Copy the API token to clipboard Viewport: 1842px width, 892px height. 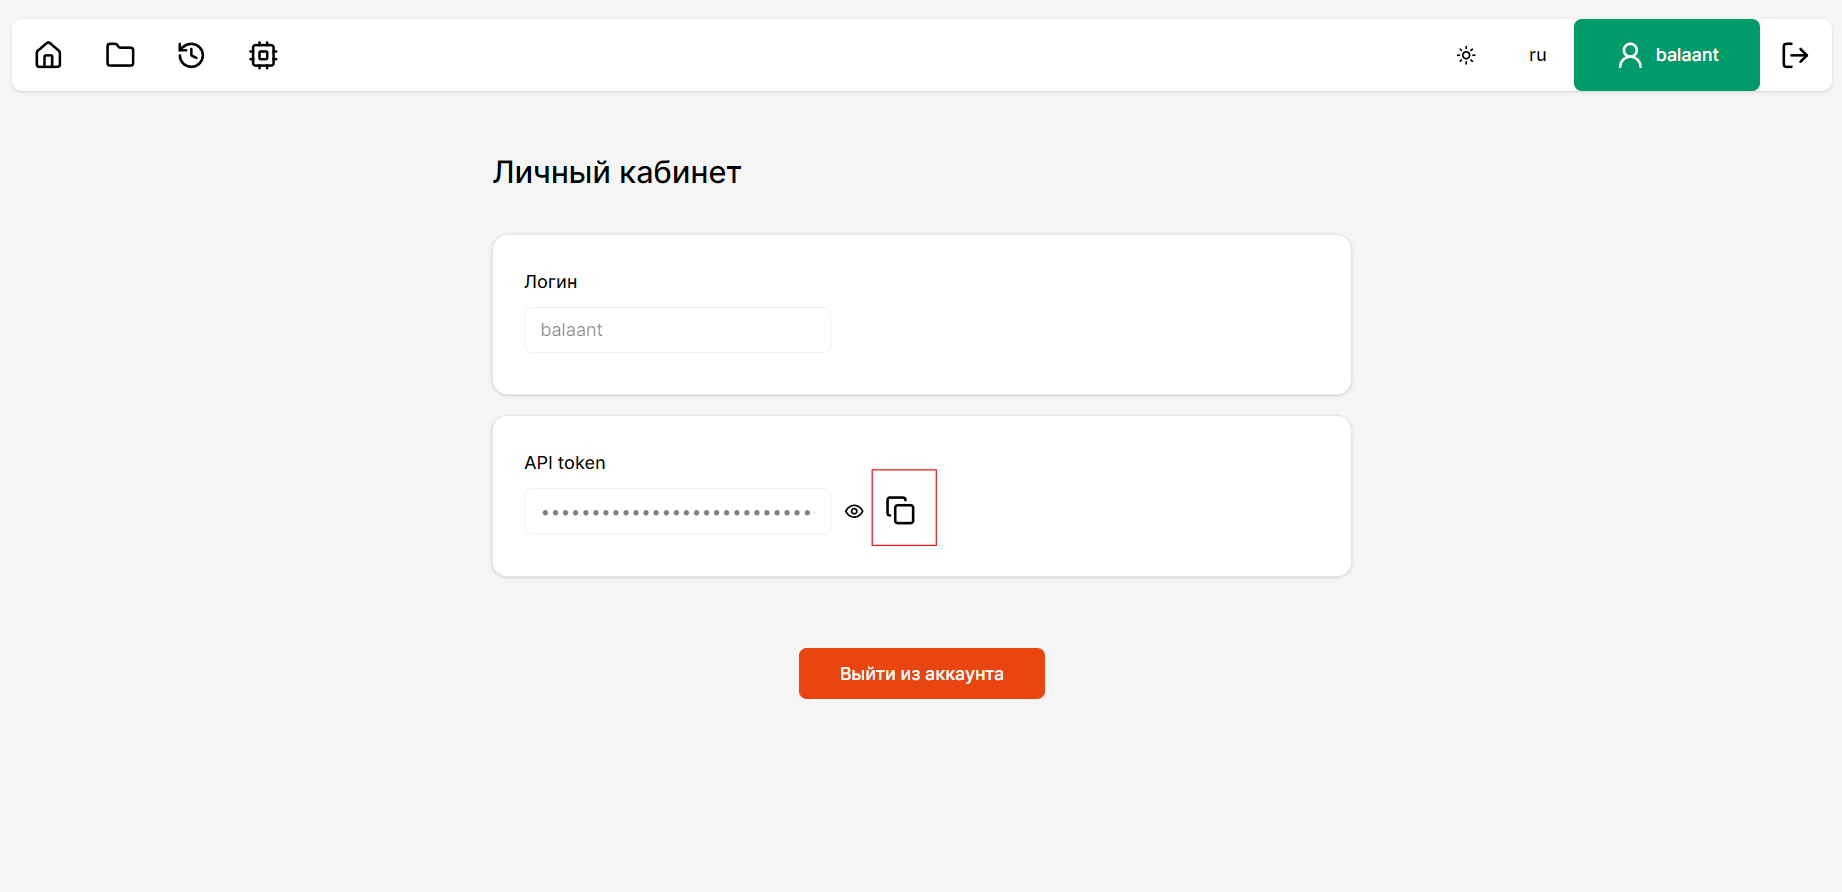tap(901, 511)
